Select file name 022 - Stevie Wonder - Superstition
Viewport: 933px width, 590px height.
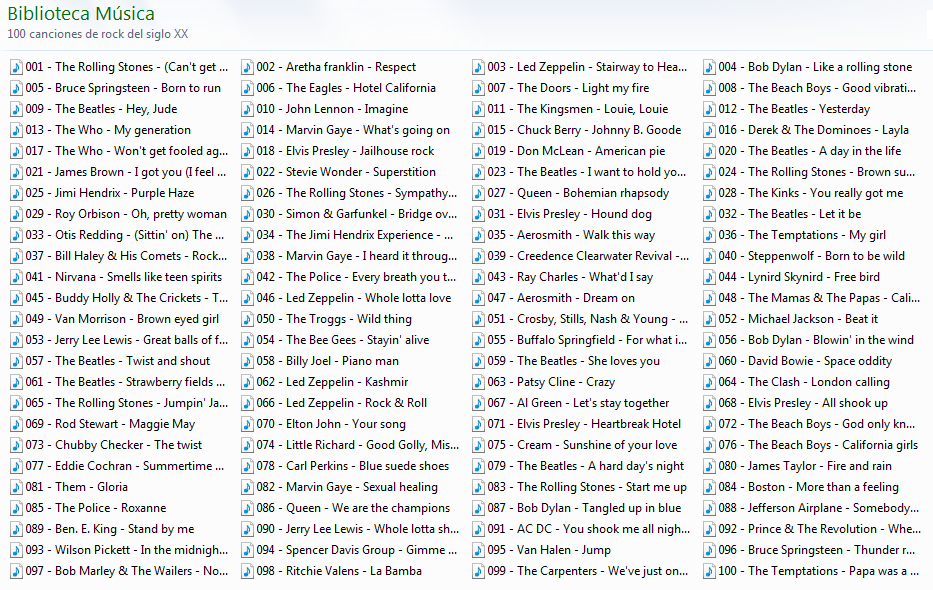(346, 172)
